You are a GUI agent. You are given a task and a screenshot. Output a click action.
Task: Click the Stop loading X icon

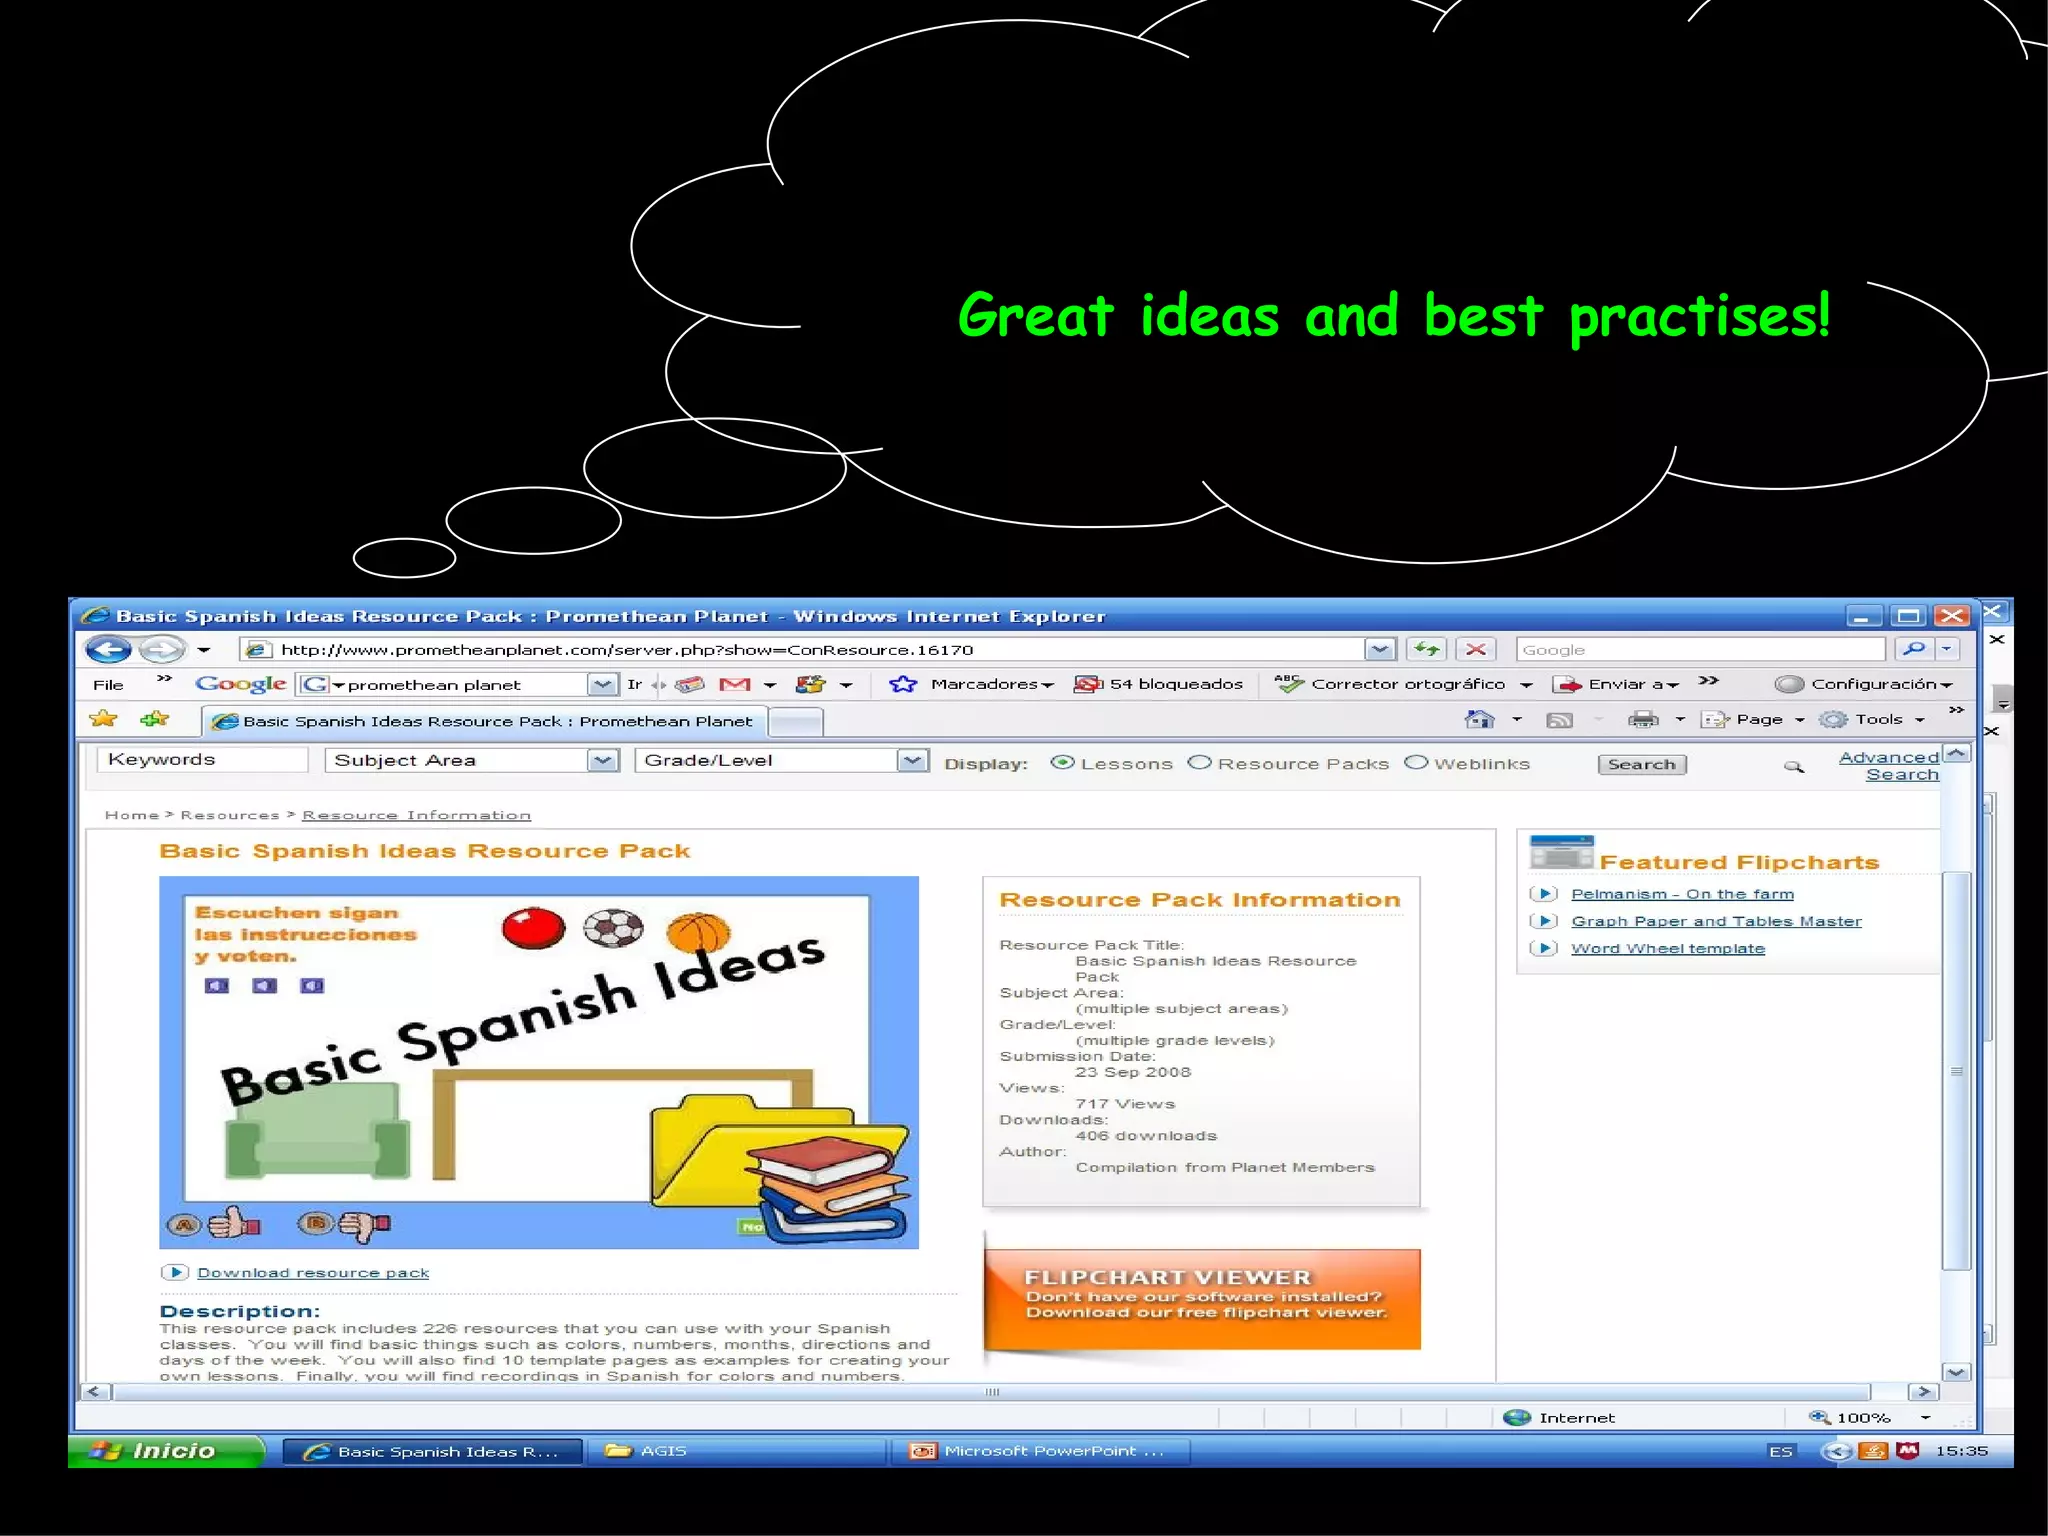point(1475,649)
